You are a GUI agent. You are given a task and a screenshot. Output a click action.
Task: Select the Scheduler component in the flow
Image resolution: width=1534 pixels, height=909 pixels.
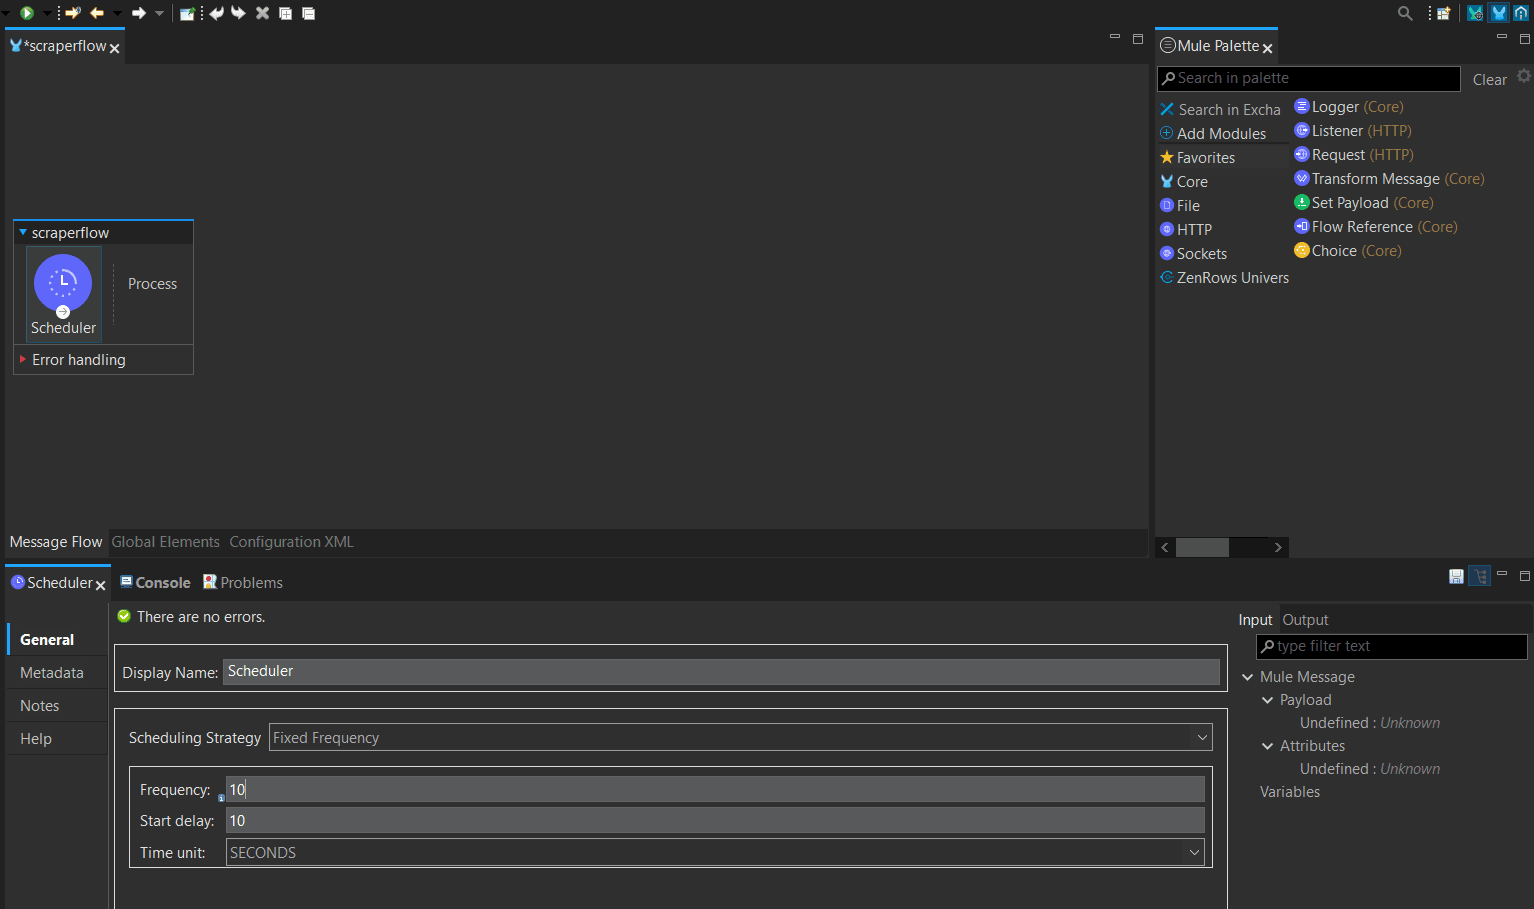pyautogui.click(x=63, y=294)
